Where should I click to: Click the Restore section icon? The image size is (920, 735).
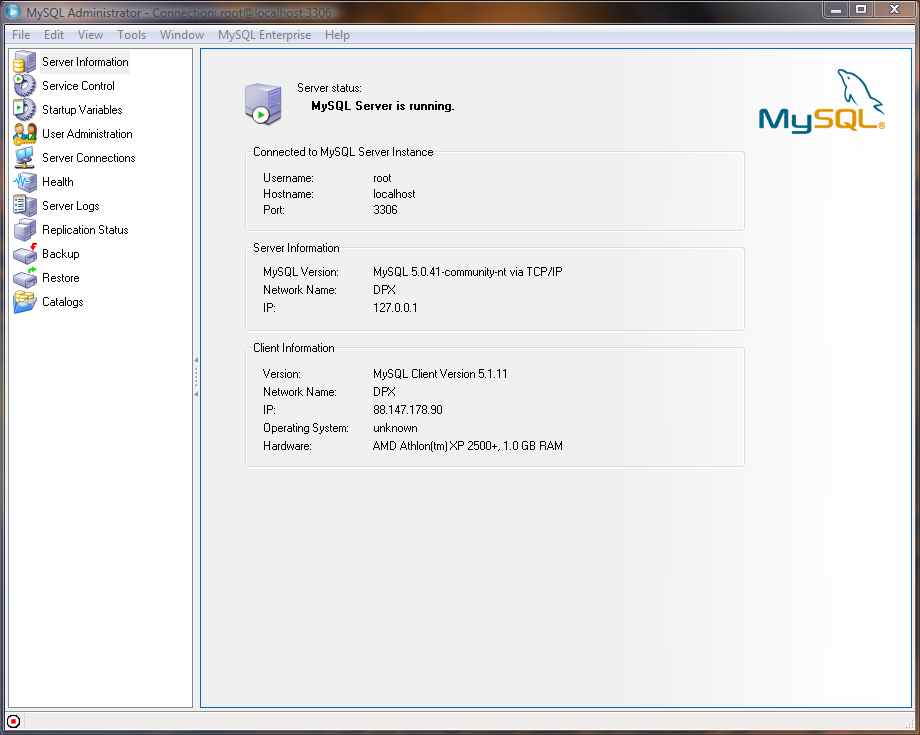coord(25,278)
